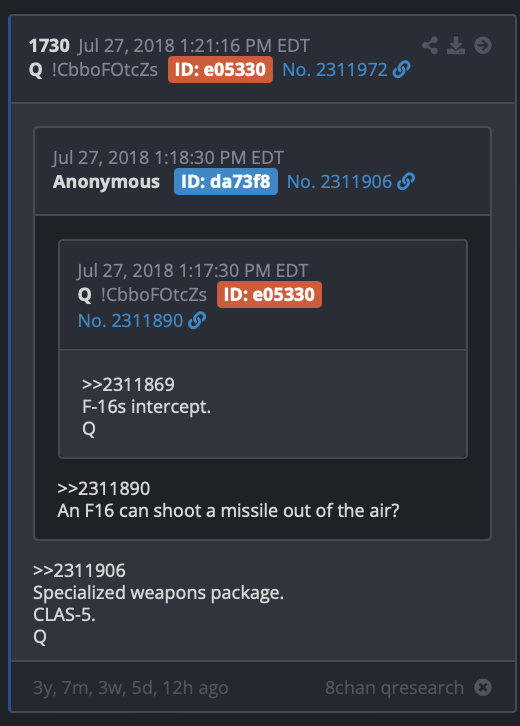Click chain link icon next to No. 2311972

tap(401, 69)
